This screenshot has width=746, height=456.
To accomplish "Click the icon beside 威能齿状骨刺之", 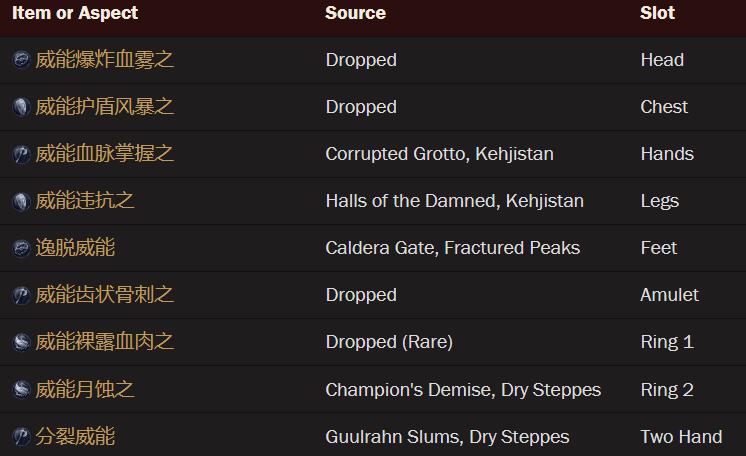I will pyautogui.click(x=21, y=295).
